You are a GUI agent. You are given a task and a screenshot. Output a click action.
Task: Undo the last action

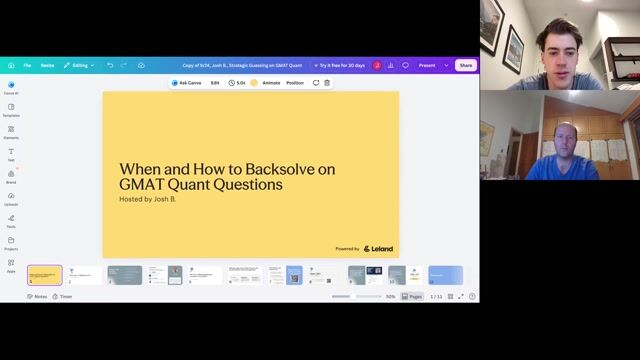click(x=110, y=65)
